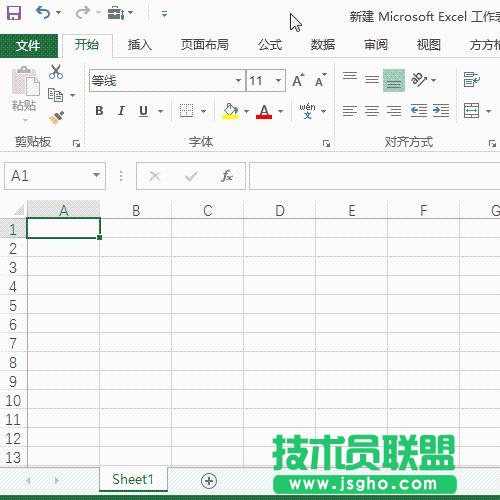Expand the font name 等线 dropdown
This screenshot has width=500, height=500.
[x=238, y=80]
